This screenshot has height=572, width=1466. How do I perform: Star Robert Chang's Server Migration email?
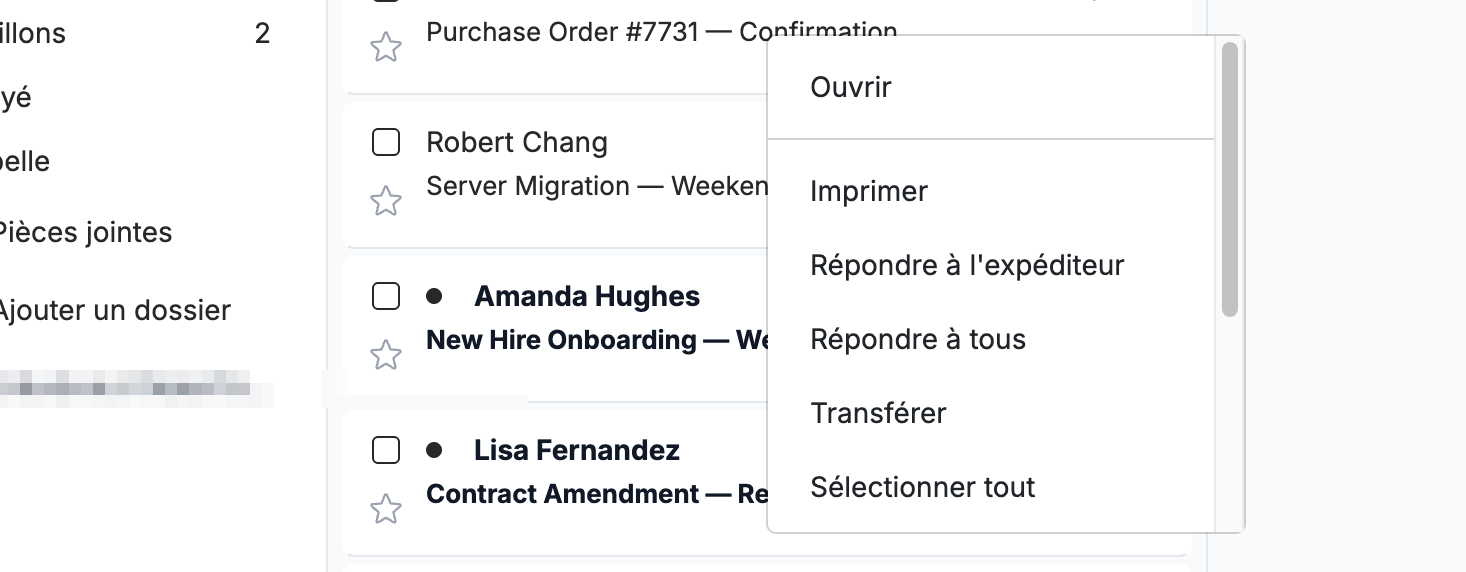(386, 200)
